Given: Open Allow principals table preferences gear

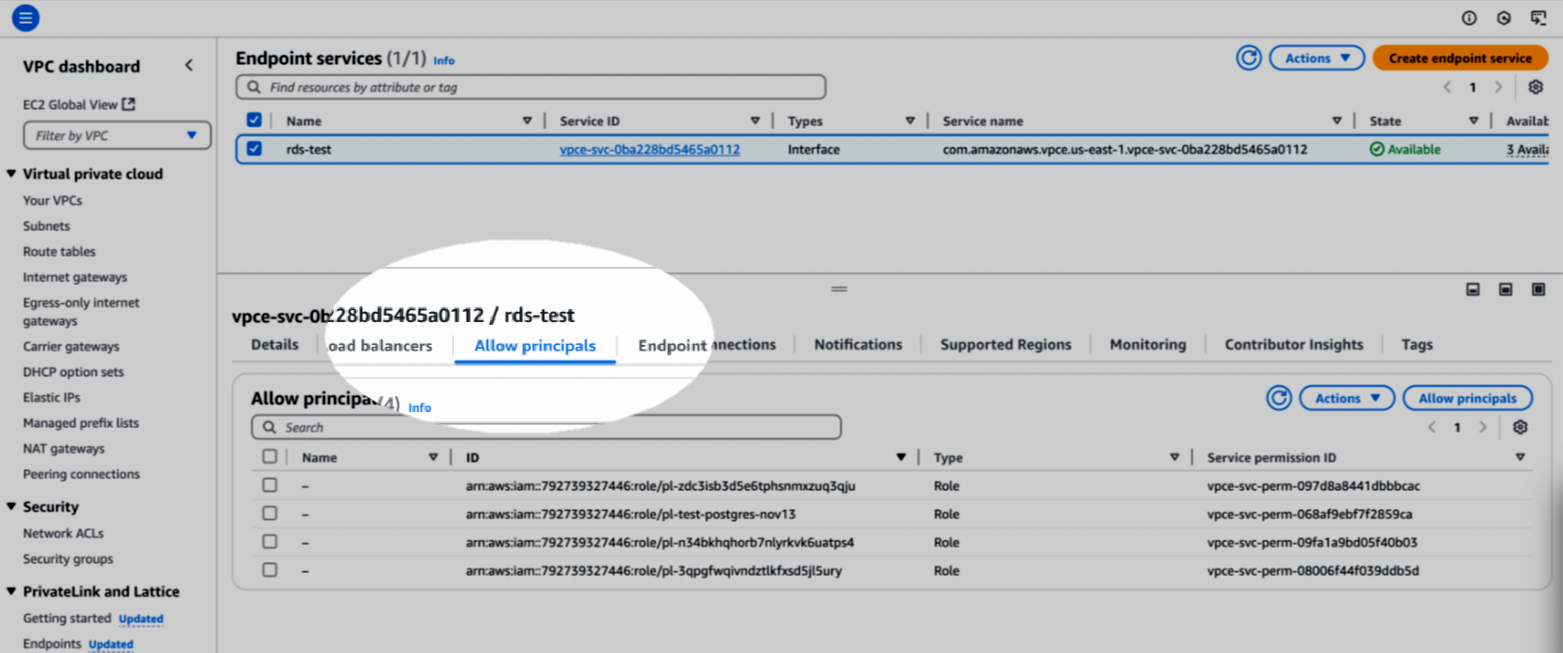Looking at the screenshot, I should [x=1520, y=427].
